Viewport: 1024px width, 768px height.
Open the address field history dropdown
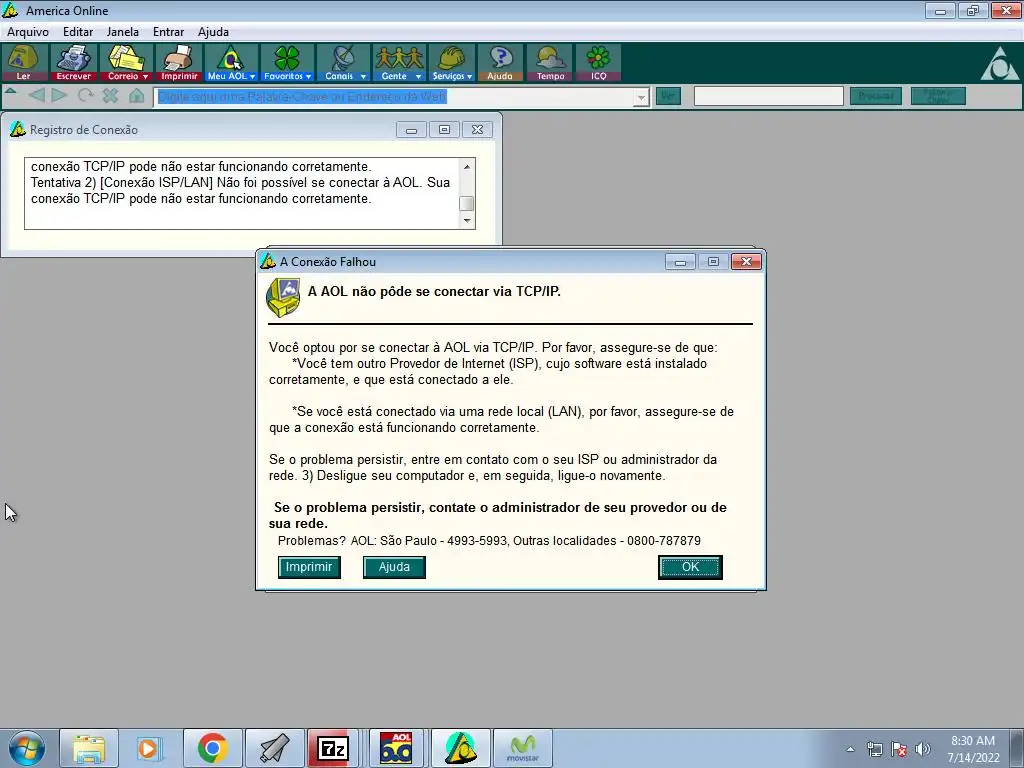(x=642, y=97)
